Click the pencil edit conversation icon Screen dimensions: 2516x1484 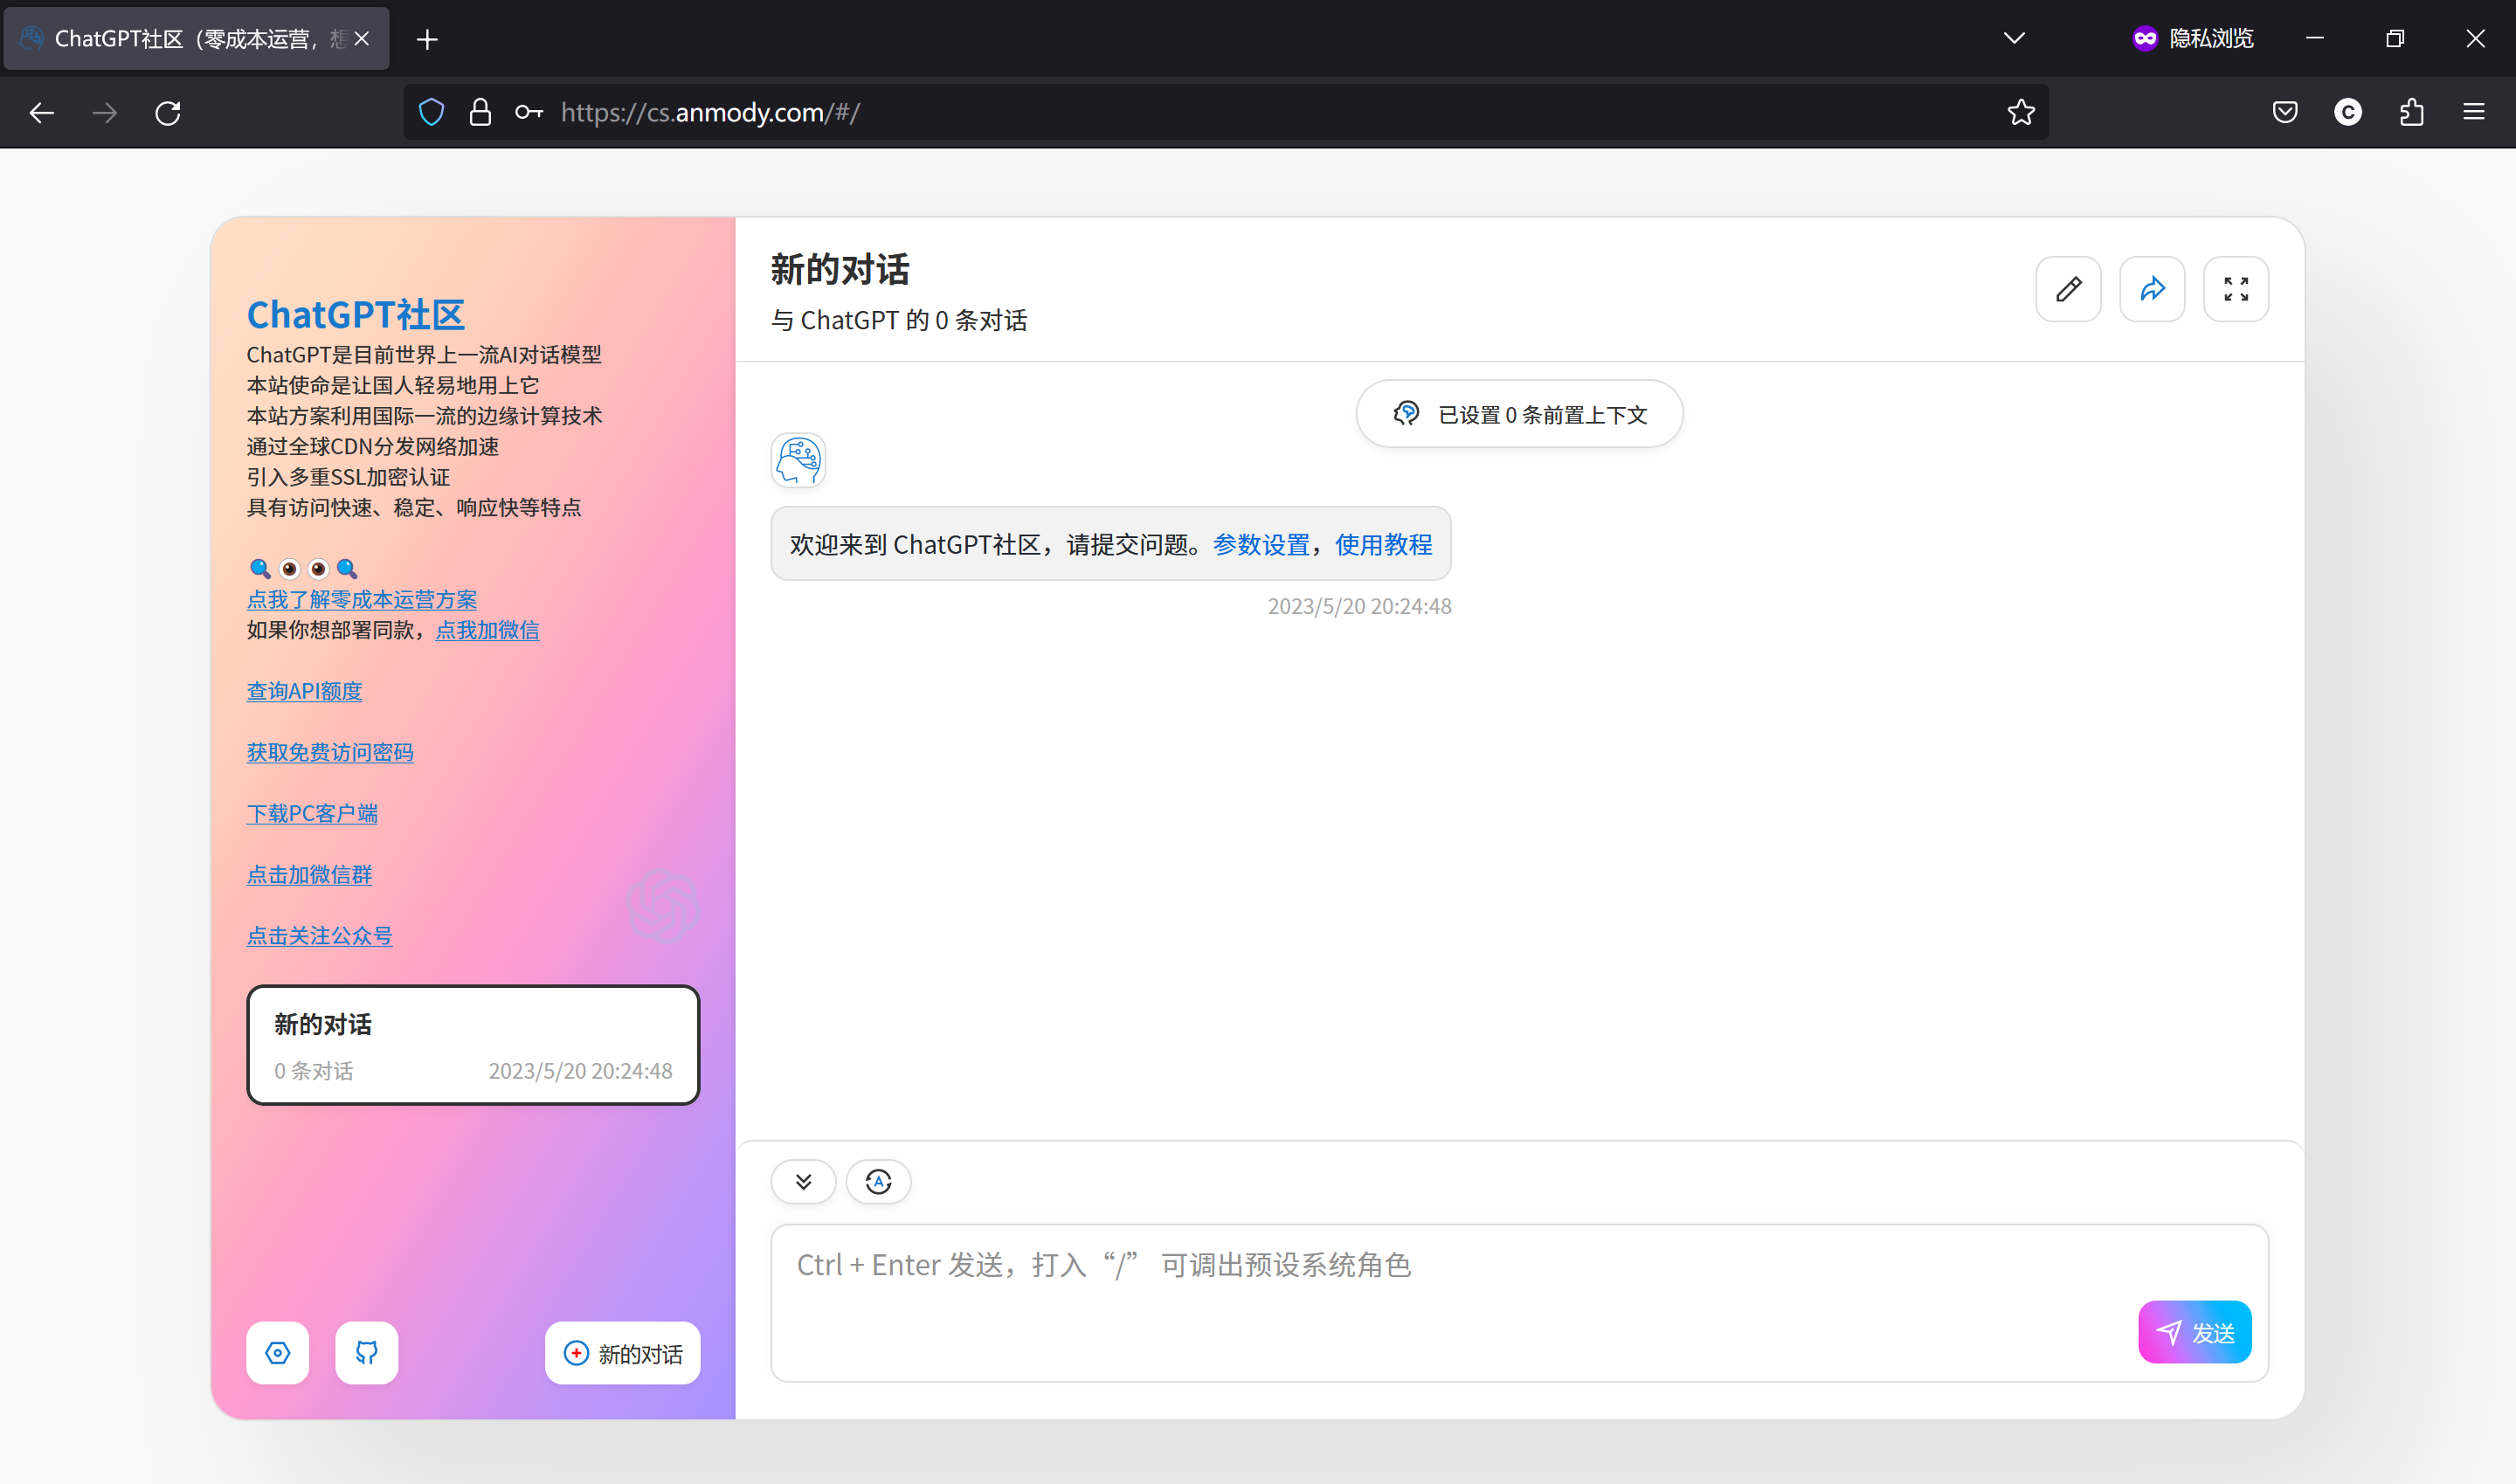2068,290
